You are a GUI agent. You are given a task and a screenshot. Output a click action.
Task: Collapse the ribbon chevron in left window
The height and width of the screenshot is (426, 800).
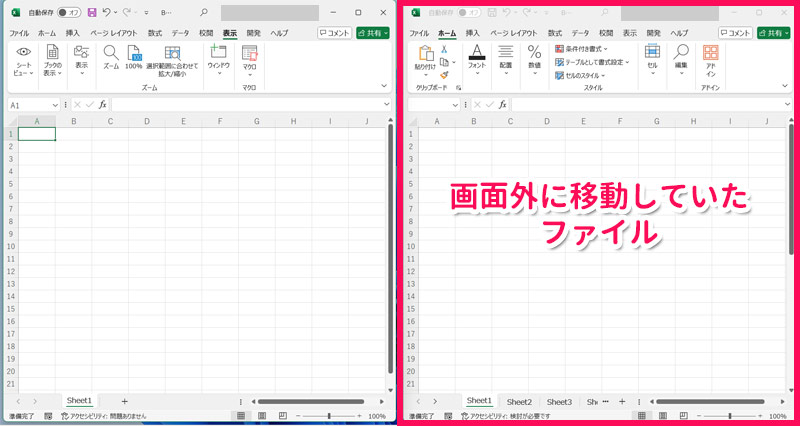pos(384,86)
